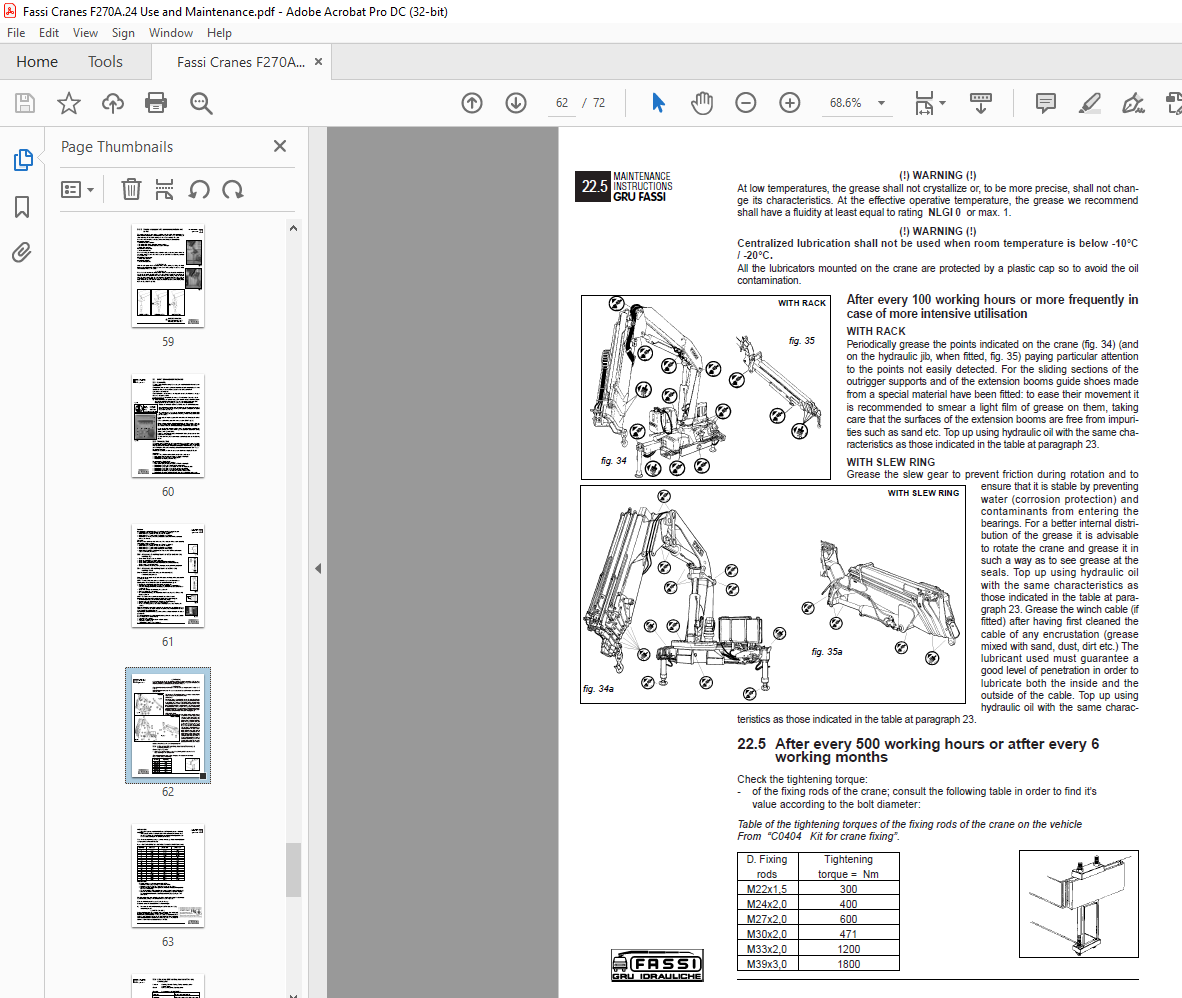Screen dimensions: 1182x998
Task: Select page 60 thumbnail
Action: (x=167, y=425)
